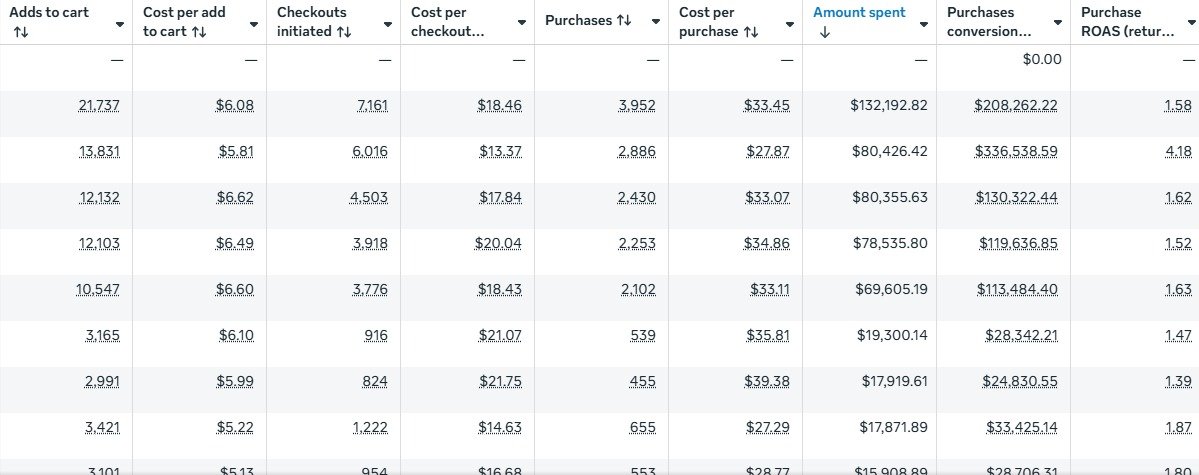Click sort arrows beside Cost per purchase

click(751, 32)
